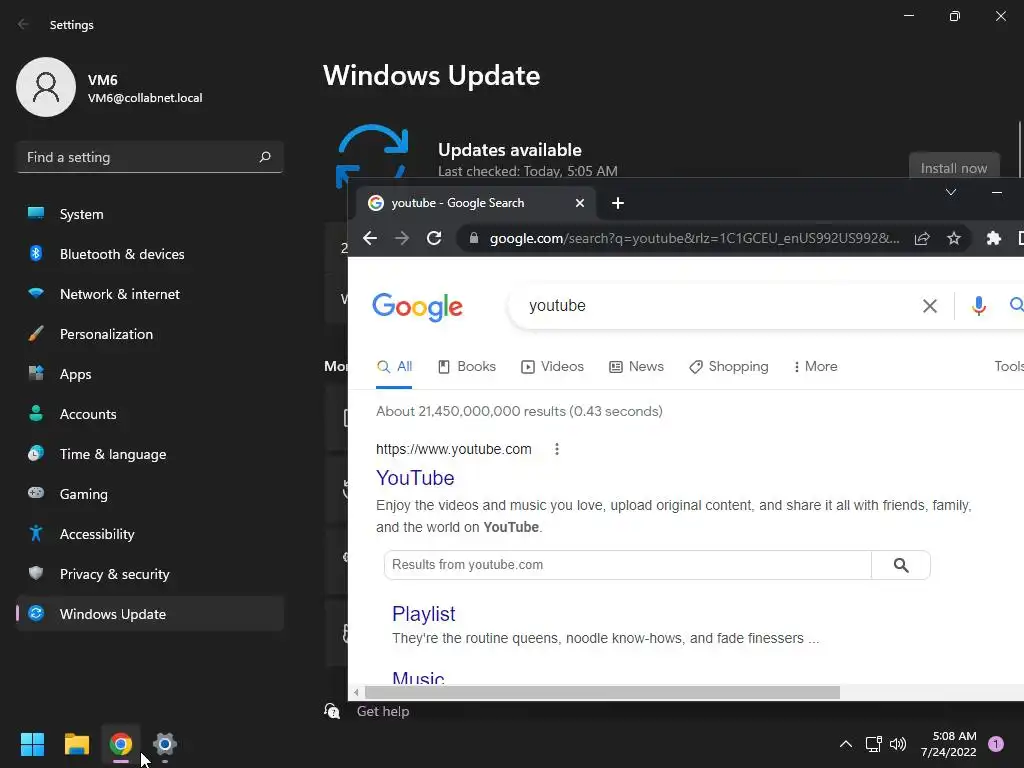
Task: Click Get help headset icon
Action: coord(332,711)
